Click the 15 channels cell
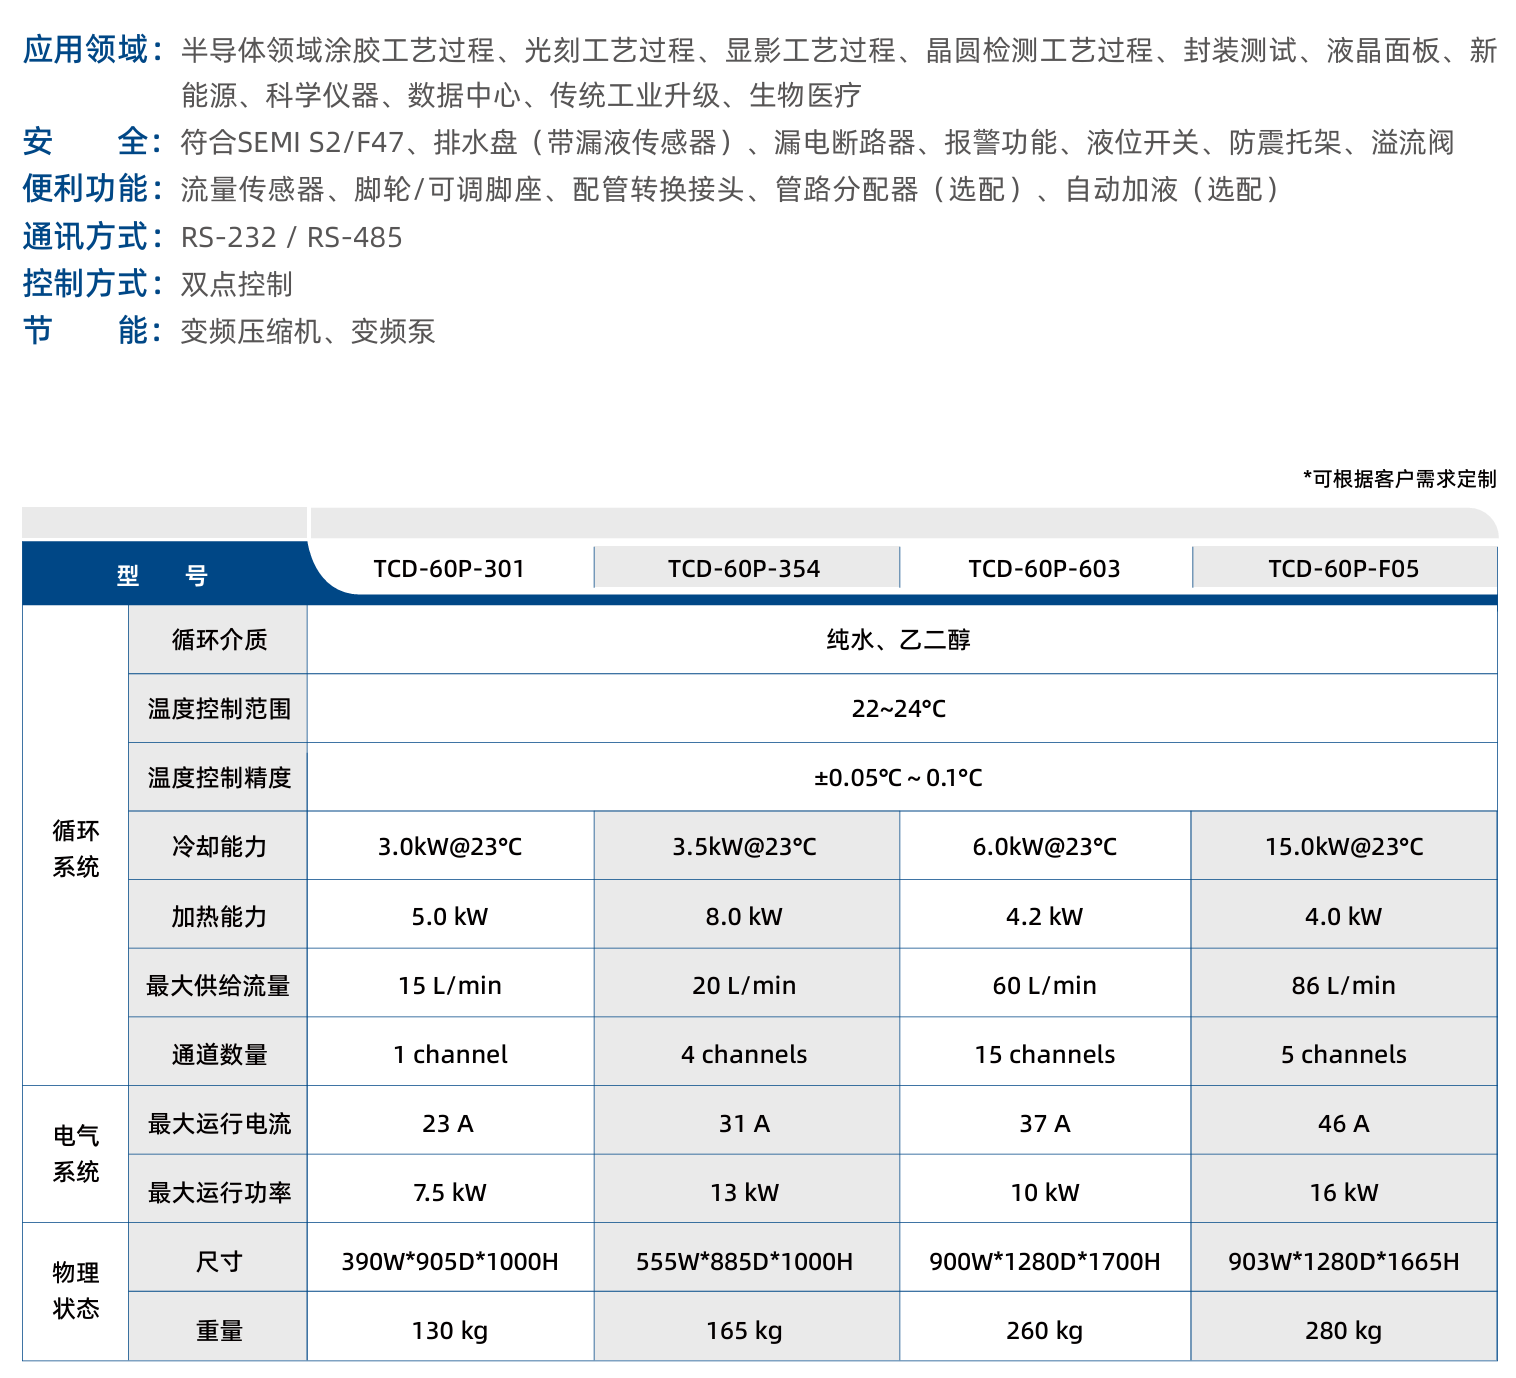 tap(1044, 1055)
